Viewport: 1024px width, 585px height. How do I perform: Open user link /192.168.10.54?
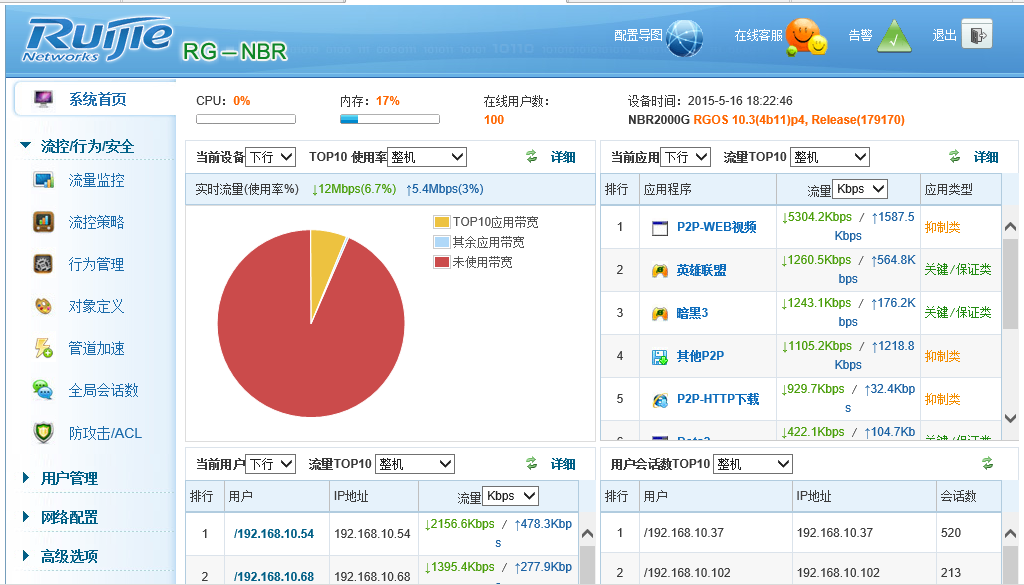click(x=274, y=533)
